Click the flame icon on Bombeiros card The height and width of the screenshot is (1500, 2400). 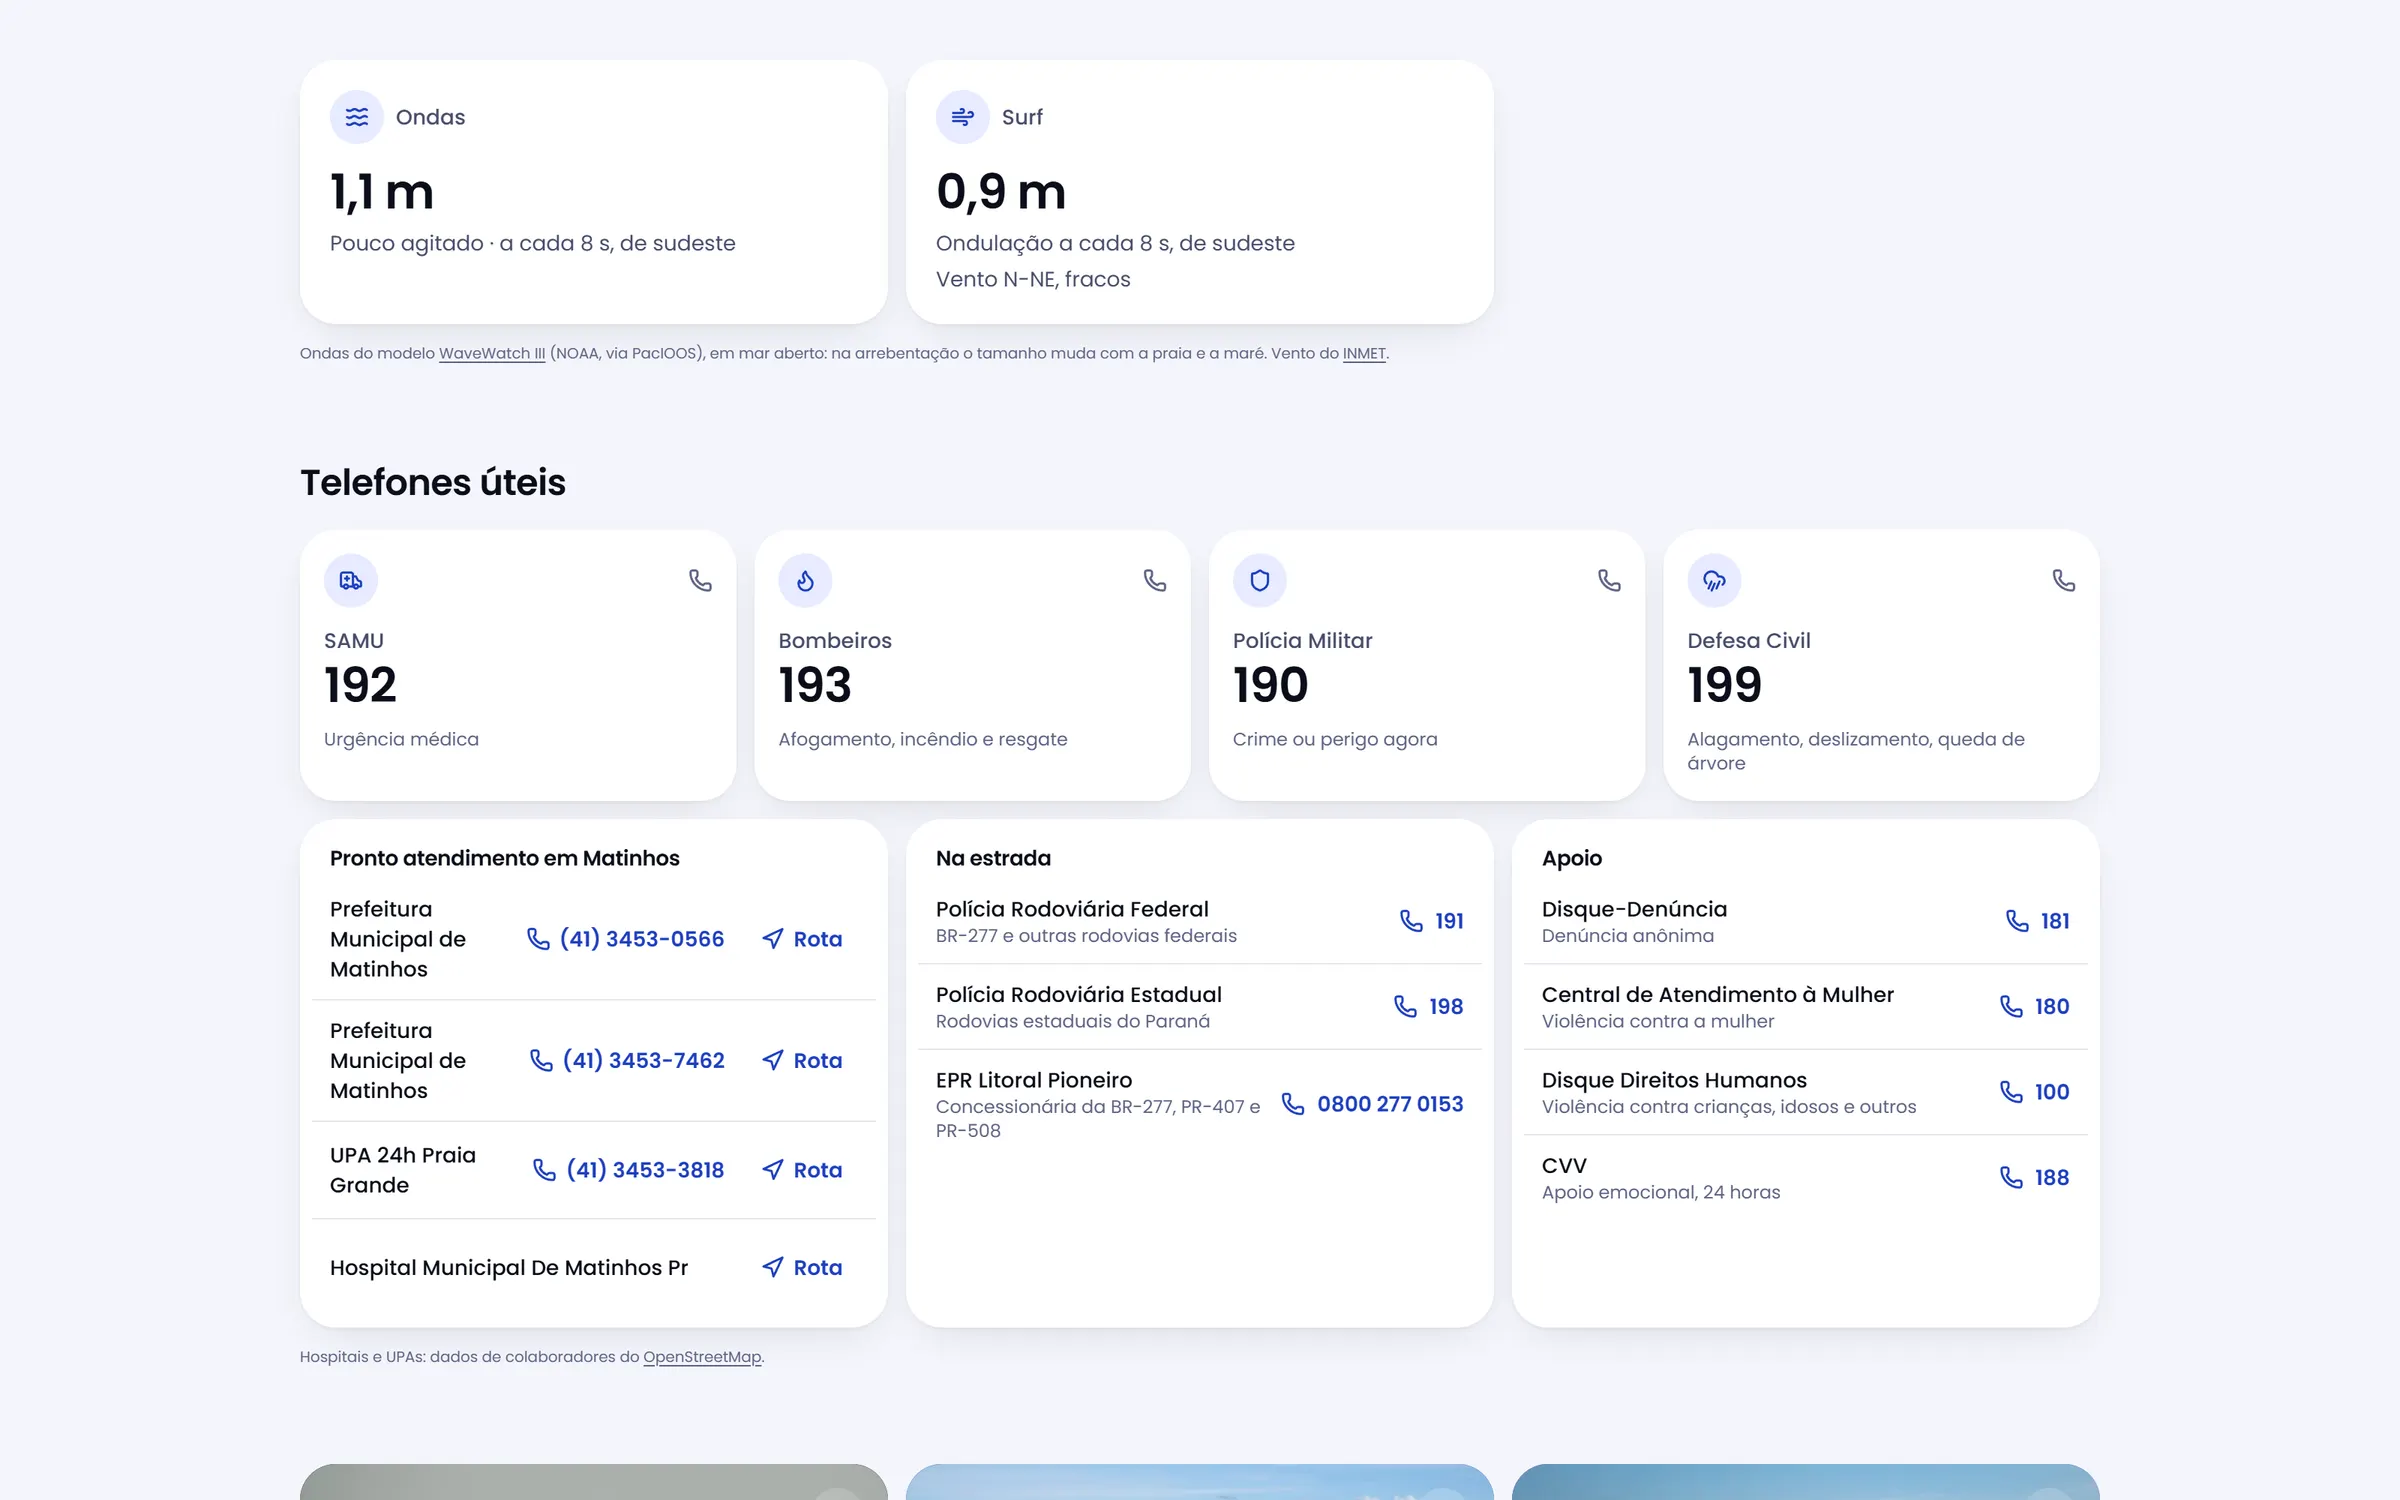coord(805,580)
